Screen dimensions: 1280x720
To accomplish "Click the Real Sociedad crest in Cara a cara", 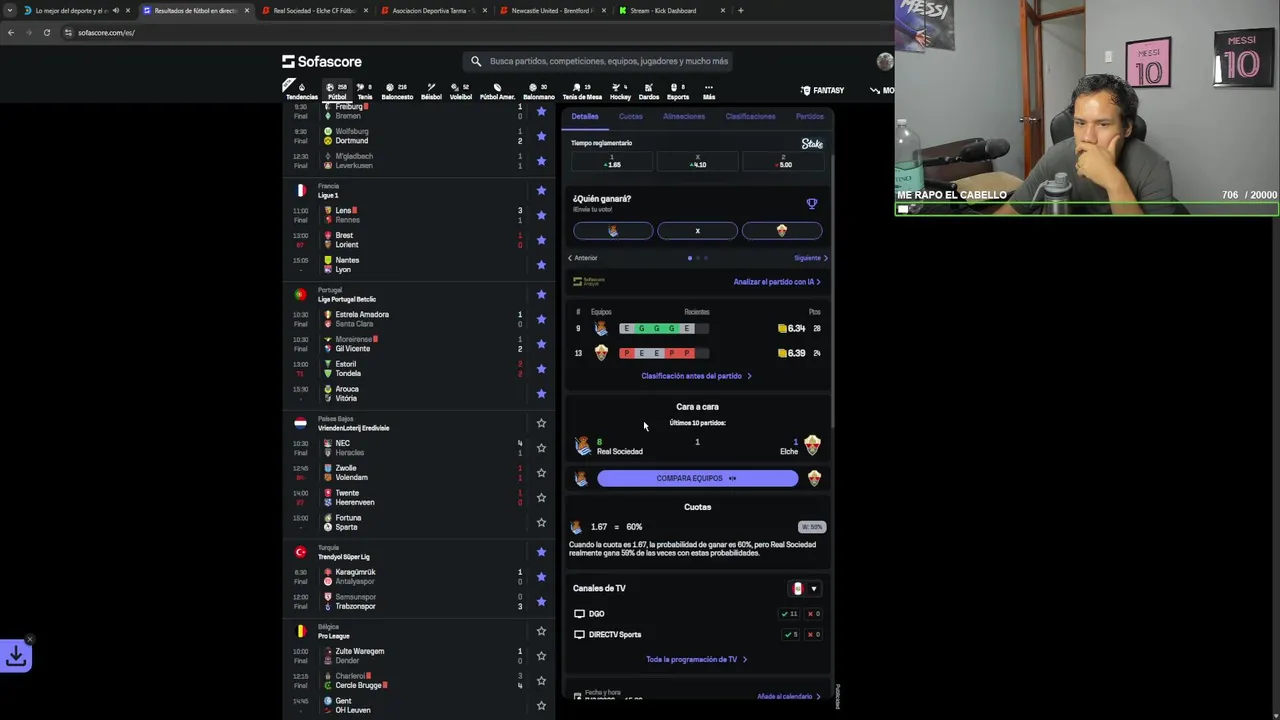I will [x=583, y=446].
